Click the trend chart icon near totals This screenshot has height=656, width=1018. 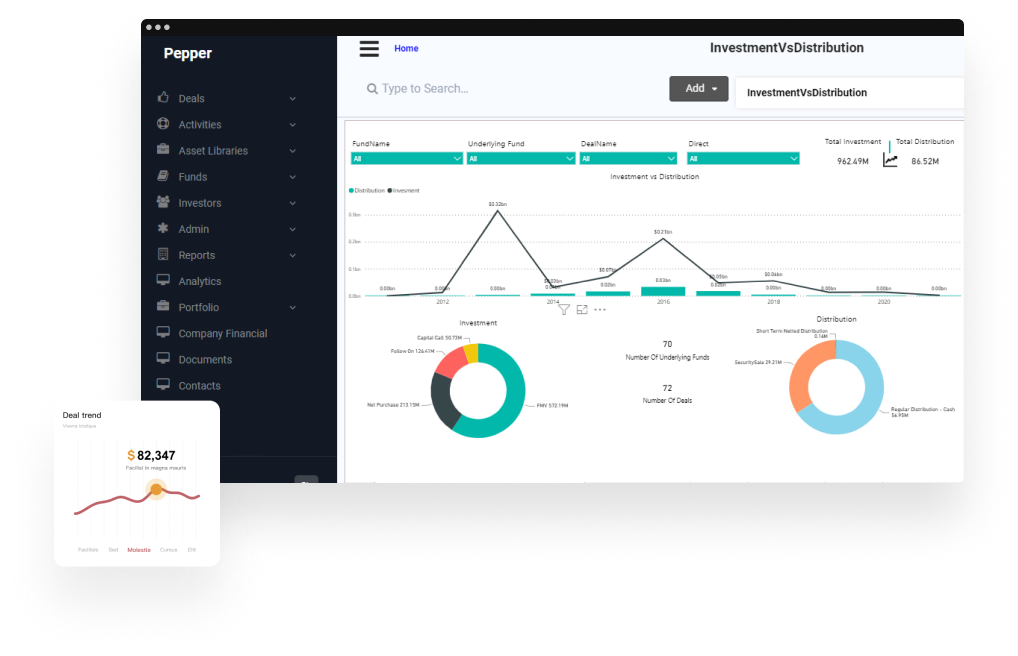coord(890,160)
